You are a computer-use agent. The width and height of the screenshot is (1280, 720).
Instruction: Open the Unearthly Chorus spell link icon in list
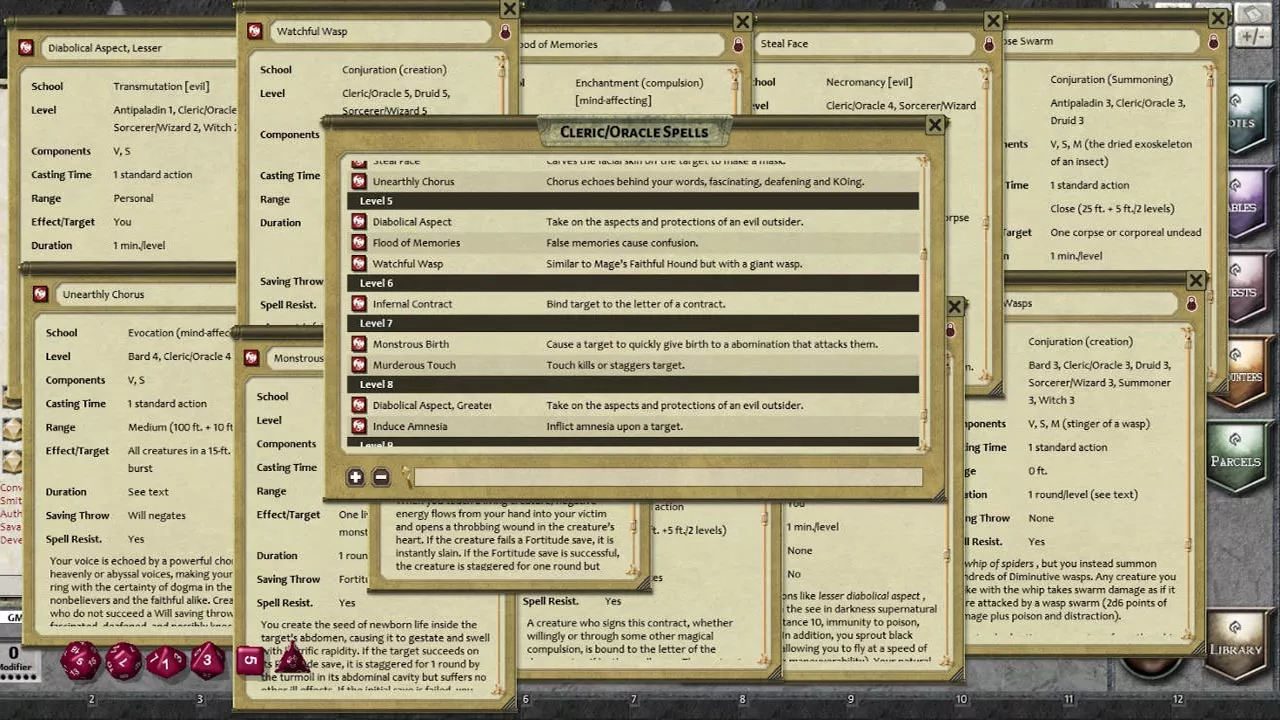click(x=359, y=182)
